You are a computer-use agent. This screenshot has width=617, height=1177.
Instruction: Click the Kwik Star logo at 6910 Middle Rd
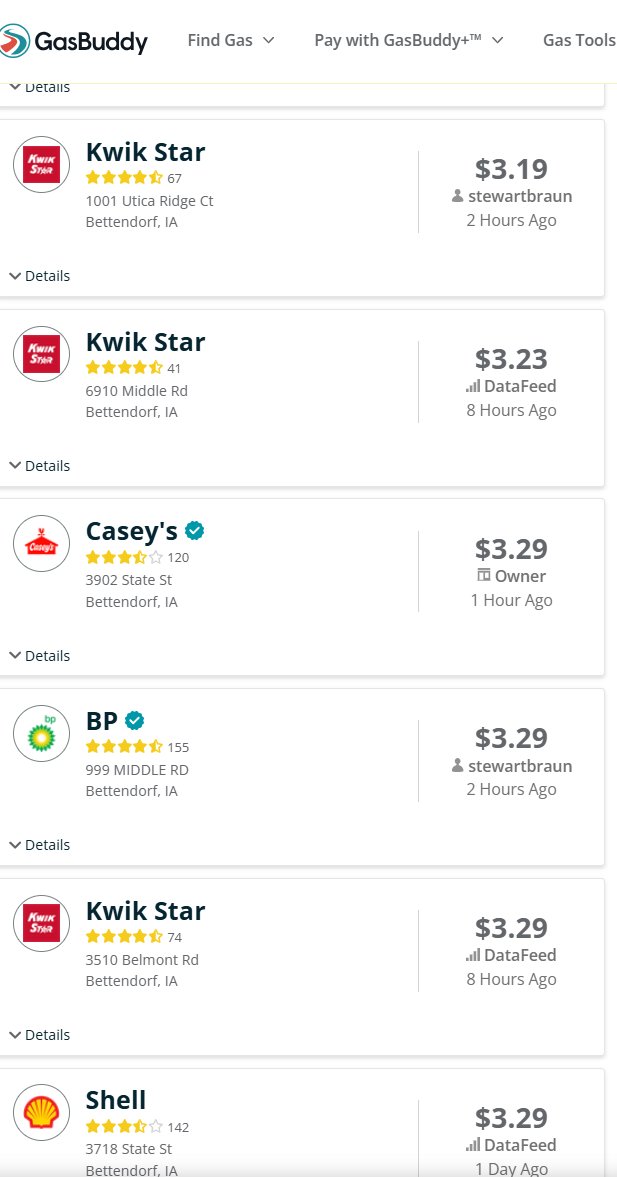[41, 354]
